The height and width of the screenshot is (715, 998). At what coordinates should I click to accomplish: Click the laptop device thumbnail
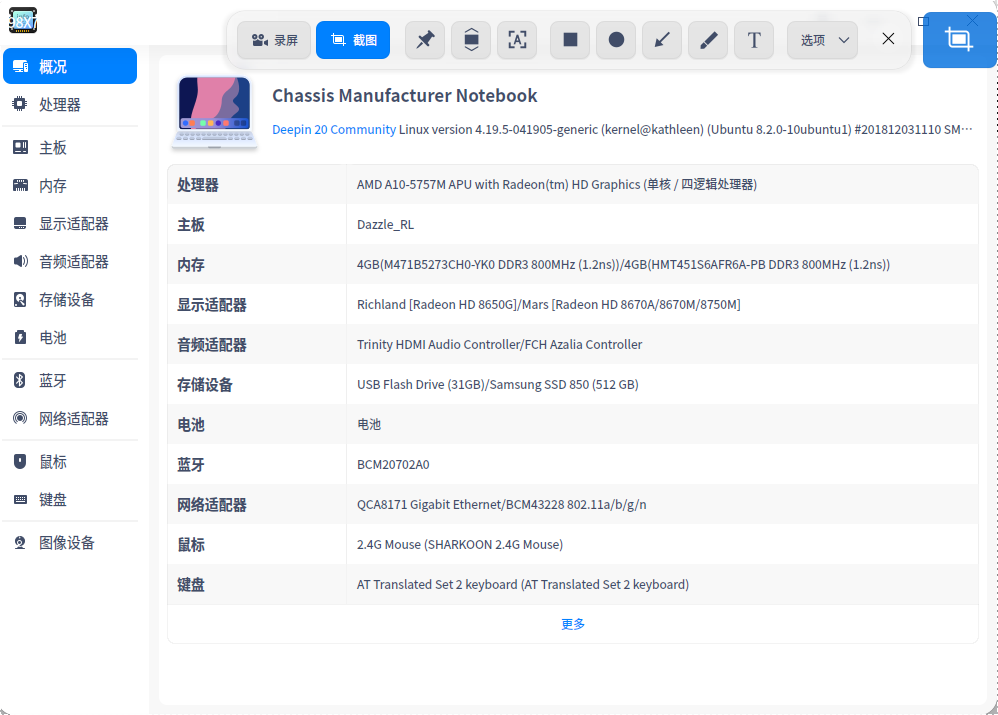point(213,109)
